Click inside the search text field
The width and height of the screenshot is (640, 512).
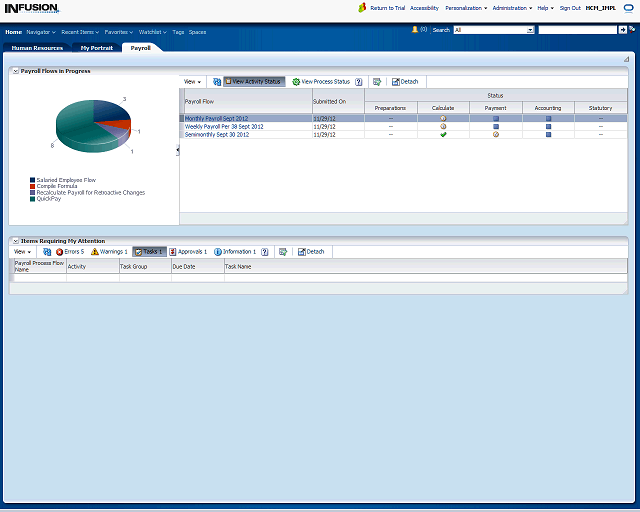coord(576,30)
